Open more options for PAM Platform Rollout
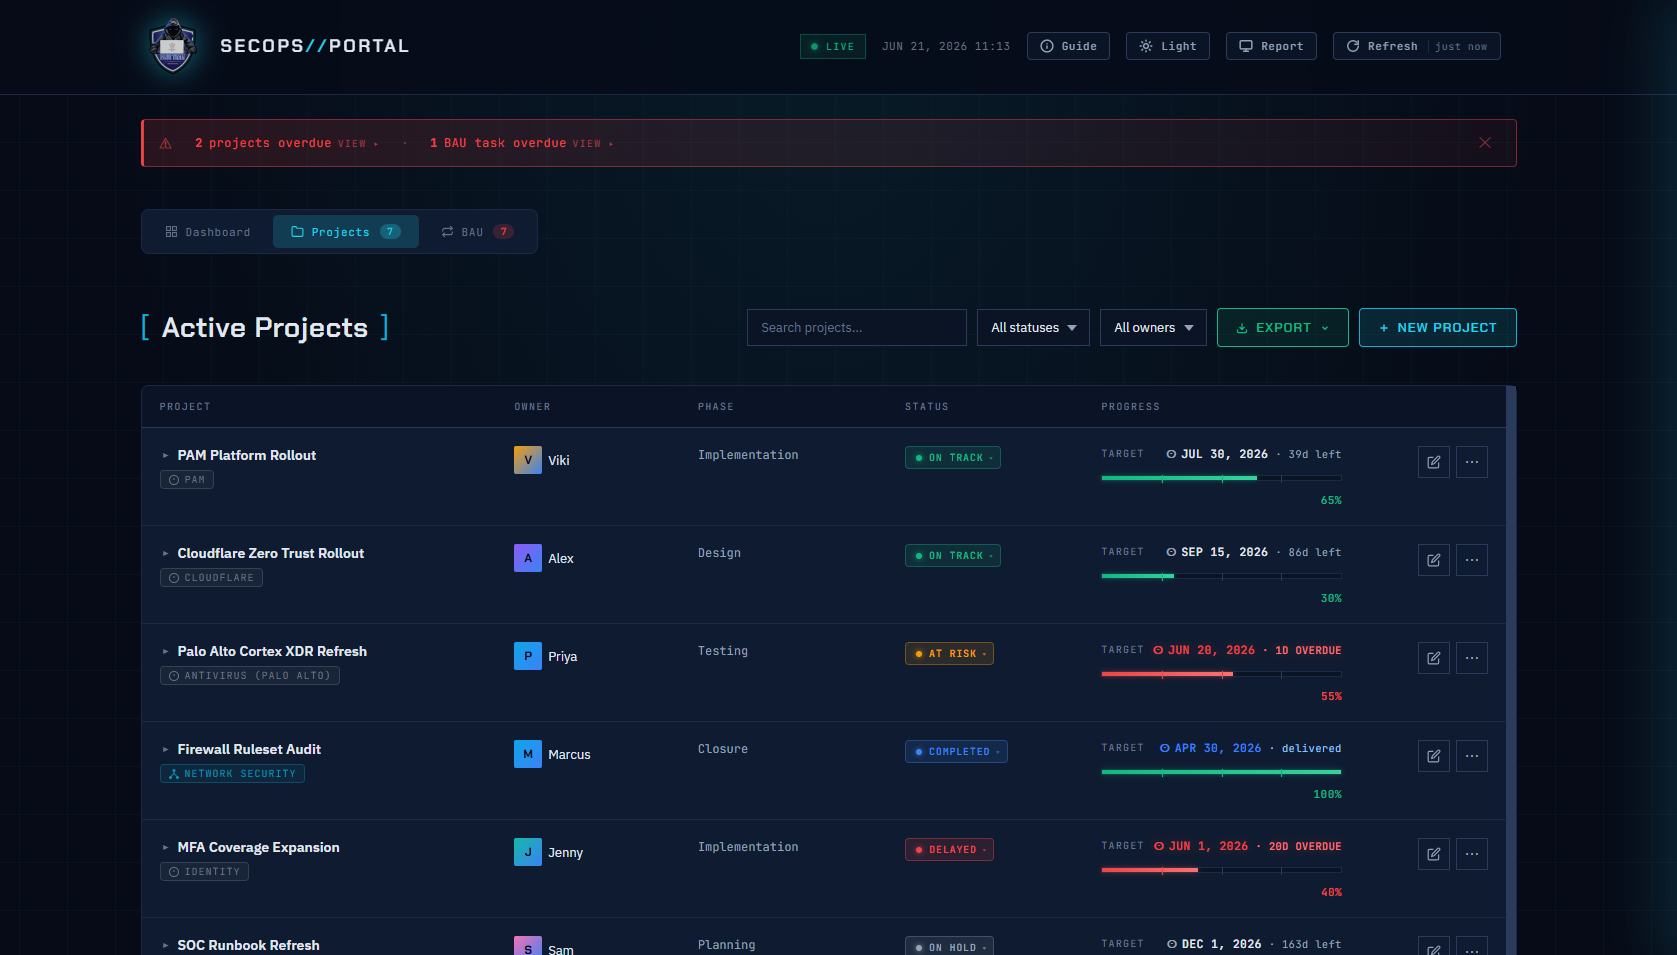The width and height of the screenshot is (1677, 955). 1472,462
